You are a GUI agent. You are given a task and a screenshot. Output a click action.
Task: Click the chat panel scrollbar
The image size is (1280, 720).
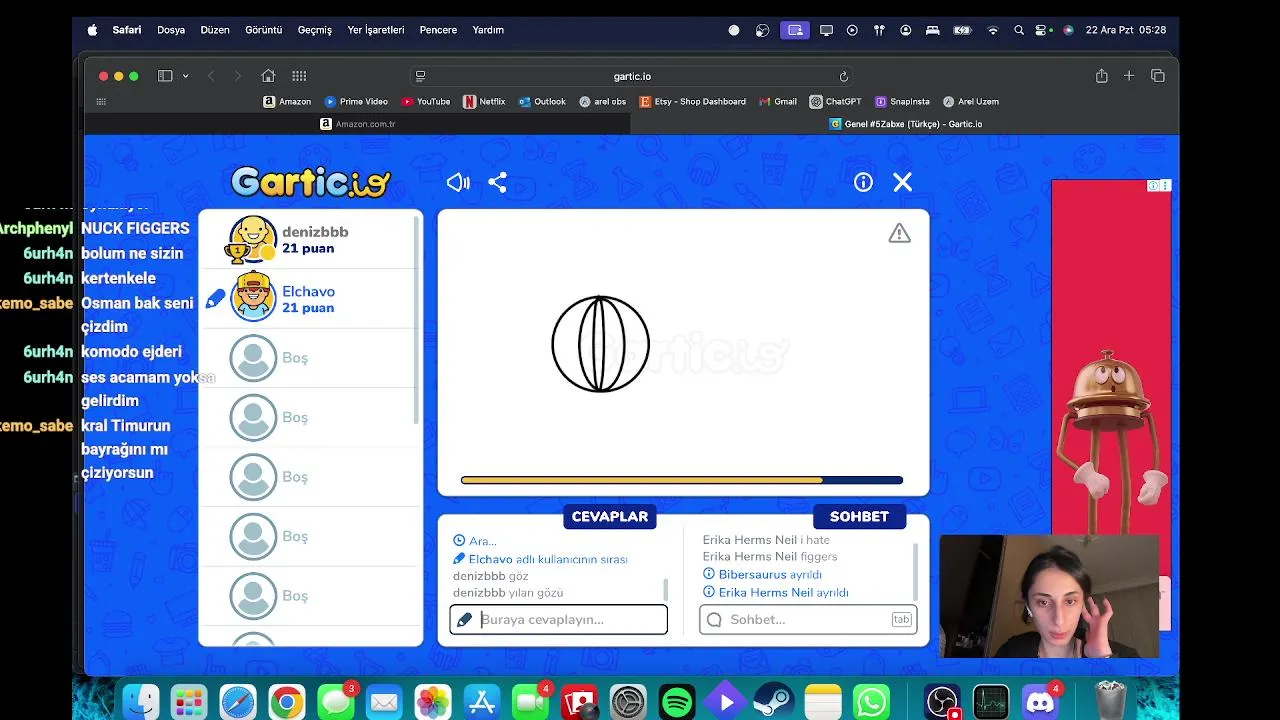[x=915, y=572]
